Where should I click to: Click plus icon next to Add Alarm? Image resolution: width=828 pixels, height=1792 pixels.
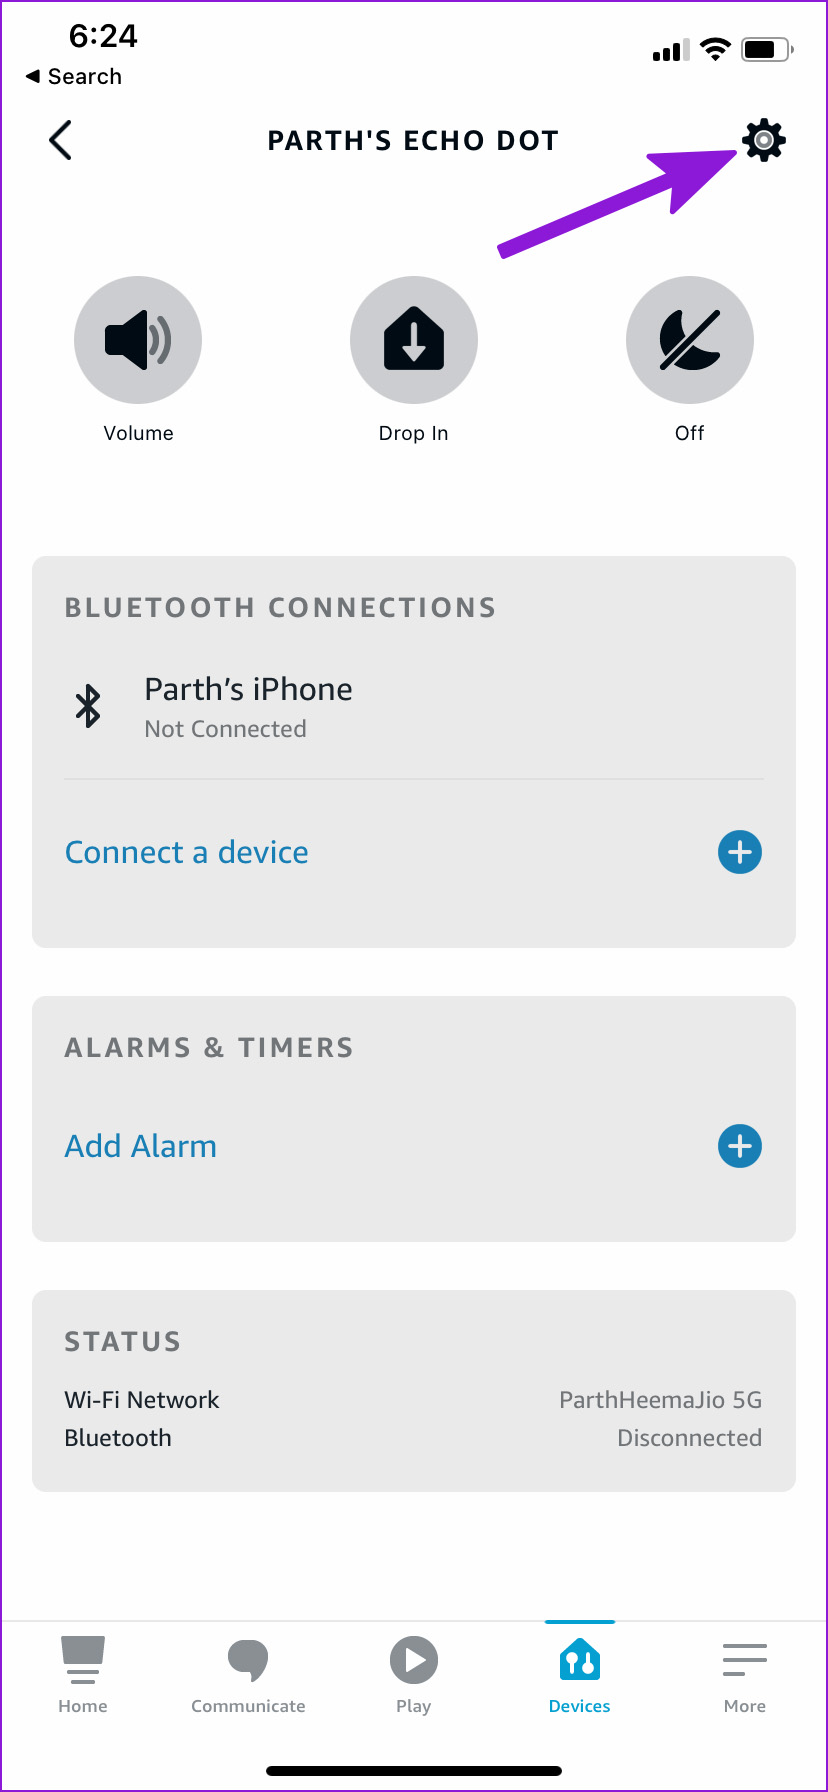point(740,1146)
